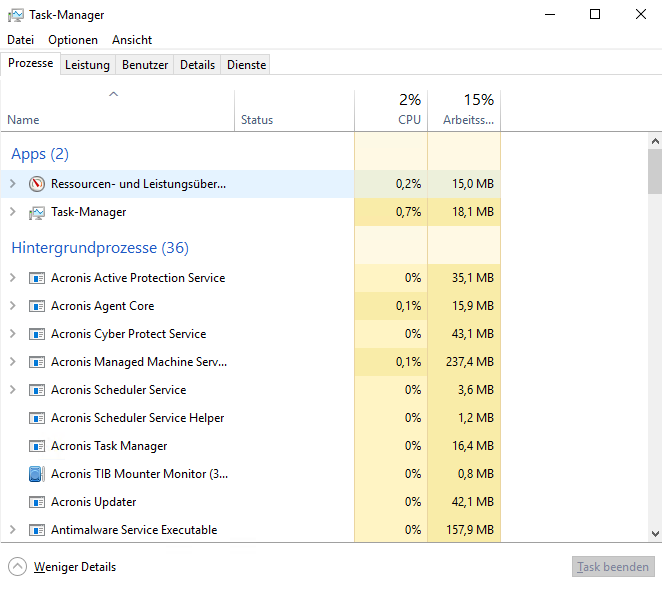Click the Task beenden button
The width and height of the screenshot is (662, 590).
pyautogui.click(x=613, y=567)
